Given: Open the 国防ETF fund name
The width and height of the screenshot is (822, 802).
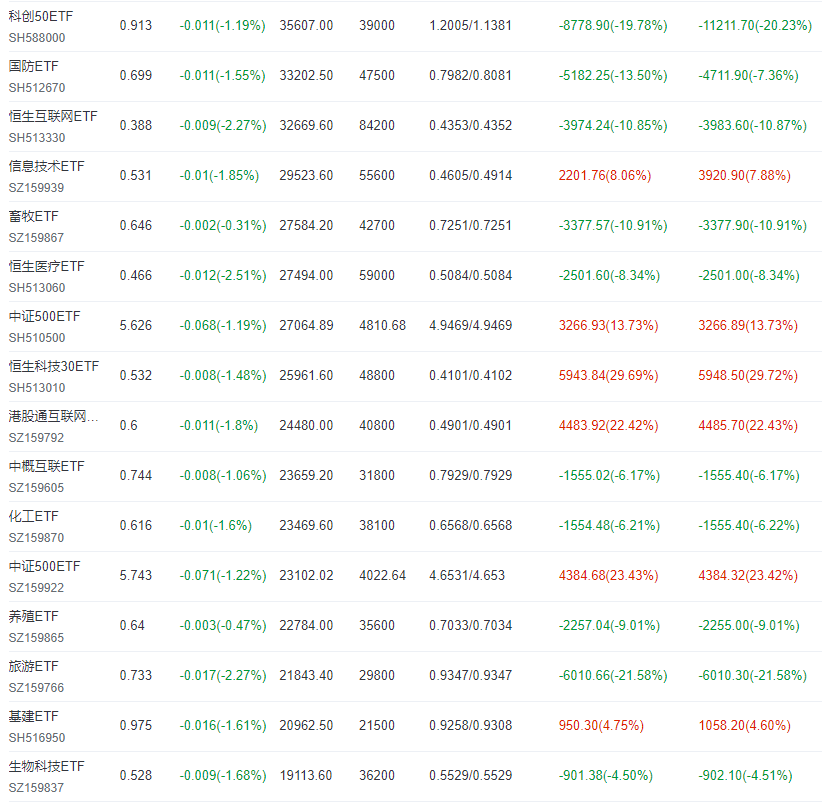Looking at the screenshot, I should tap(34, 66).
